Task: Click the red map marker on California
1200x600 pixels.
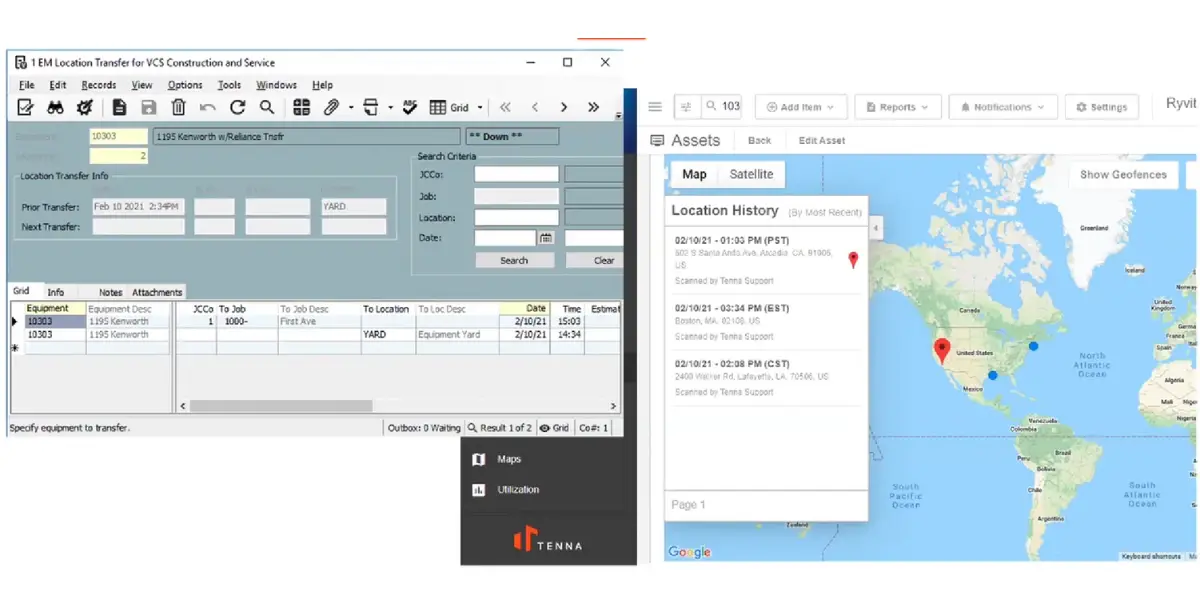Action: coord(941,351)
